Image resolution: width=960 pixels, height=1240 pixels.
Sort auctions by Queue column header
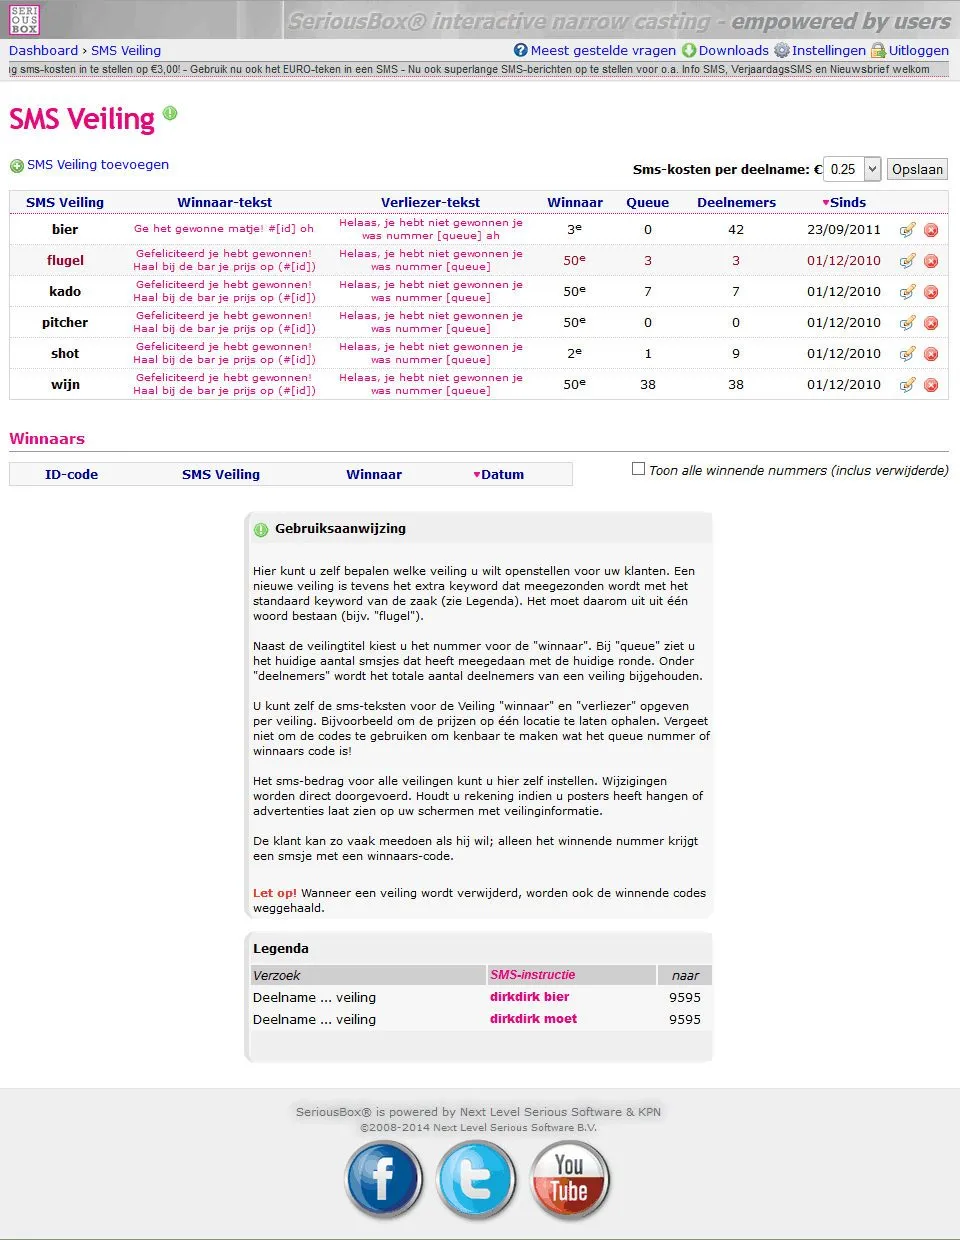[648, 202]
